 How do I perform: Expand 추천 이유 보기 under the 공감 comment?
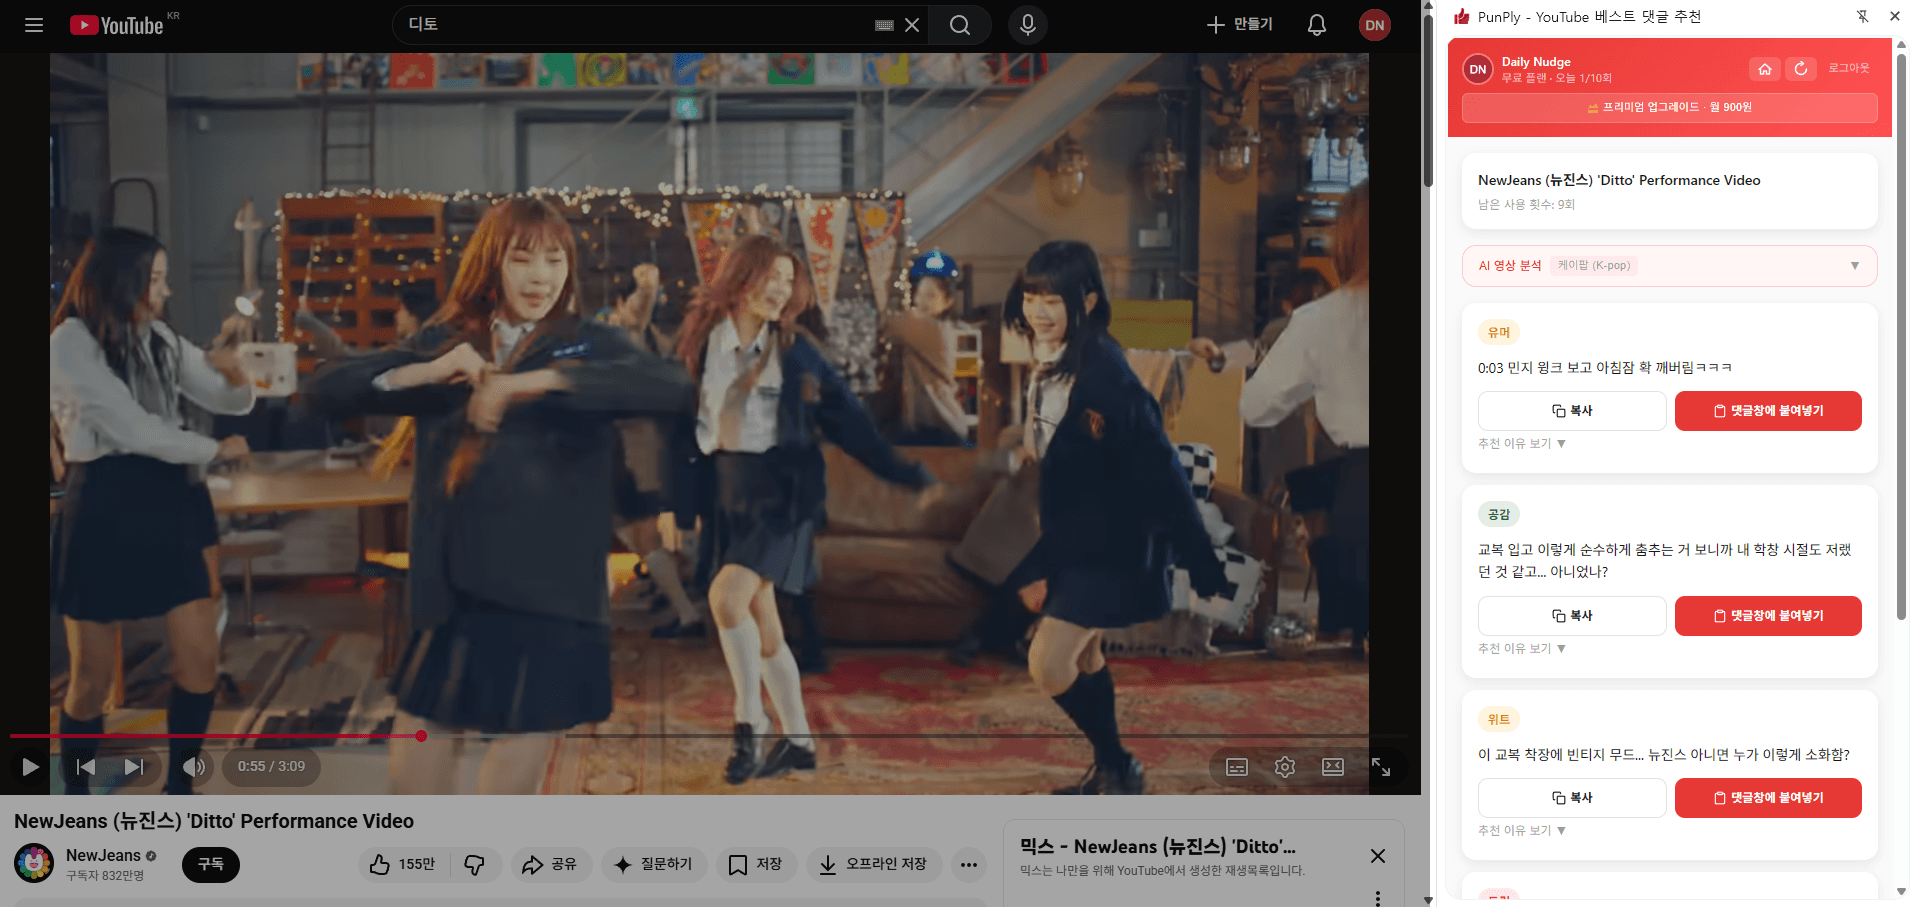pyautogui.click(x=1521, y=649)
